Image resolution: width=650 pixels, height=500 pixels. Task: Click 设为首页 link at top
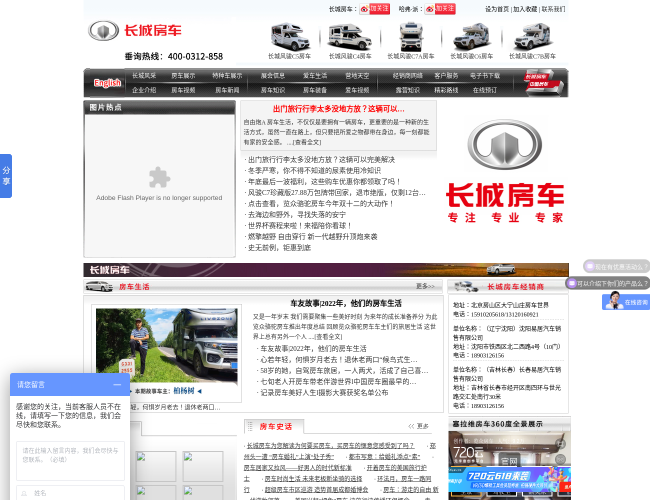point(497,9)
